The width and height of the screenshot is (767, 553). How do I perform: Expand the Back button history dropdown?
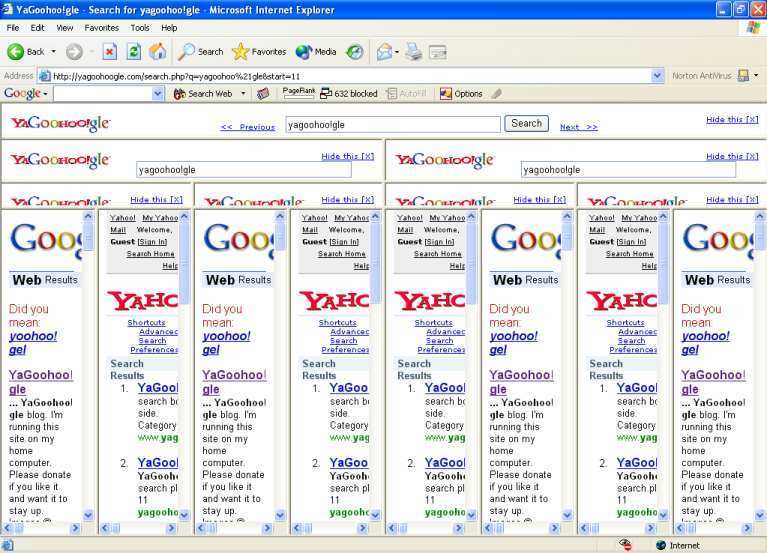coord(53,51)
